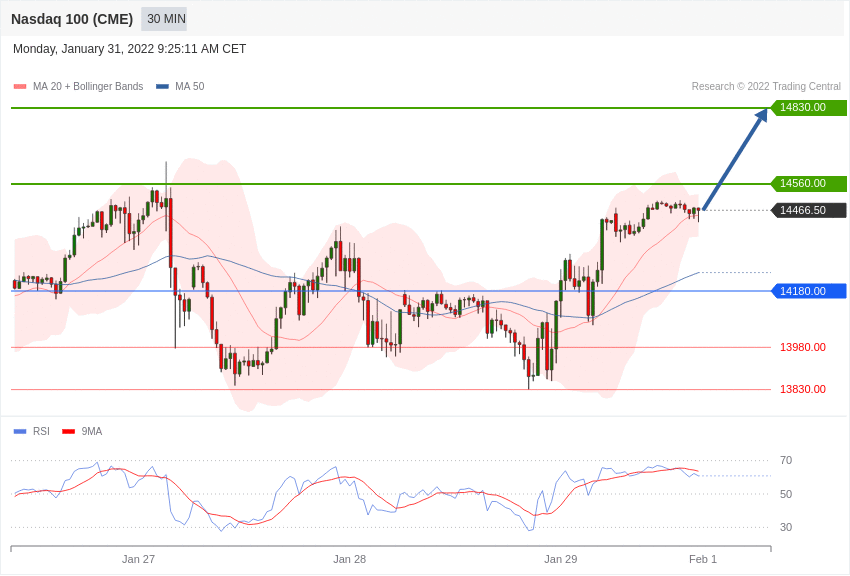Click the 13980.00 support level label
The image size is (850, 576).
pos(803,347)
